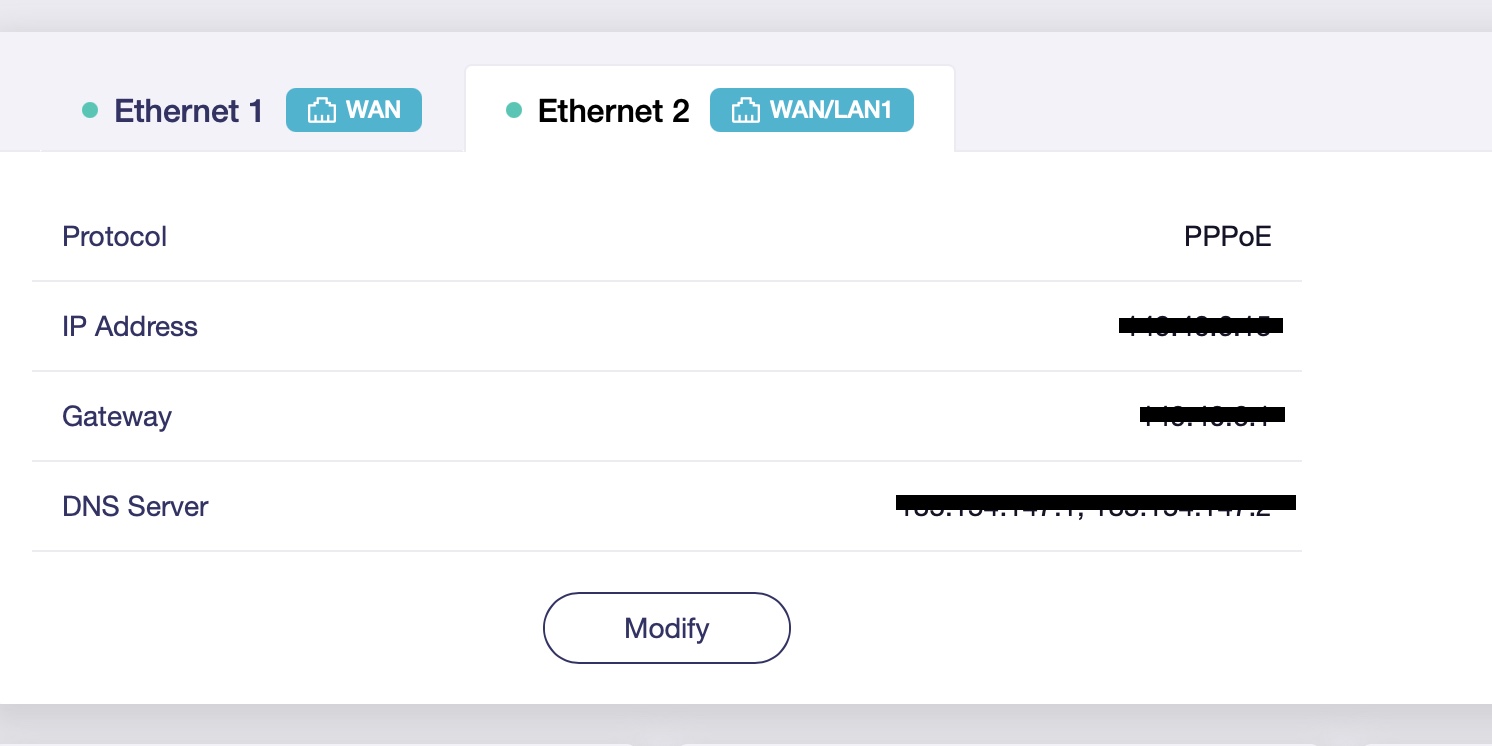The image size is (1492, 746).
Task: Click the Protocol row label
Action: coord(114,237)
